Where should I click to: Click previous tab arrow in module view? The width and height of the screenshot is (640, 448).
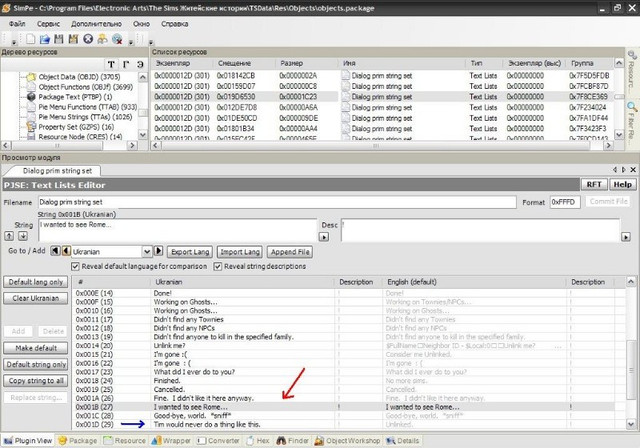click(615, 169)
